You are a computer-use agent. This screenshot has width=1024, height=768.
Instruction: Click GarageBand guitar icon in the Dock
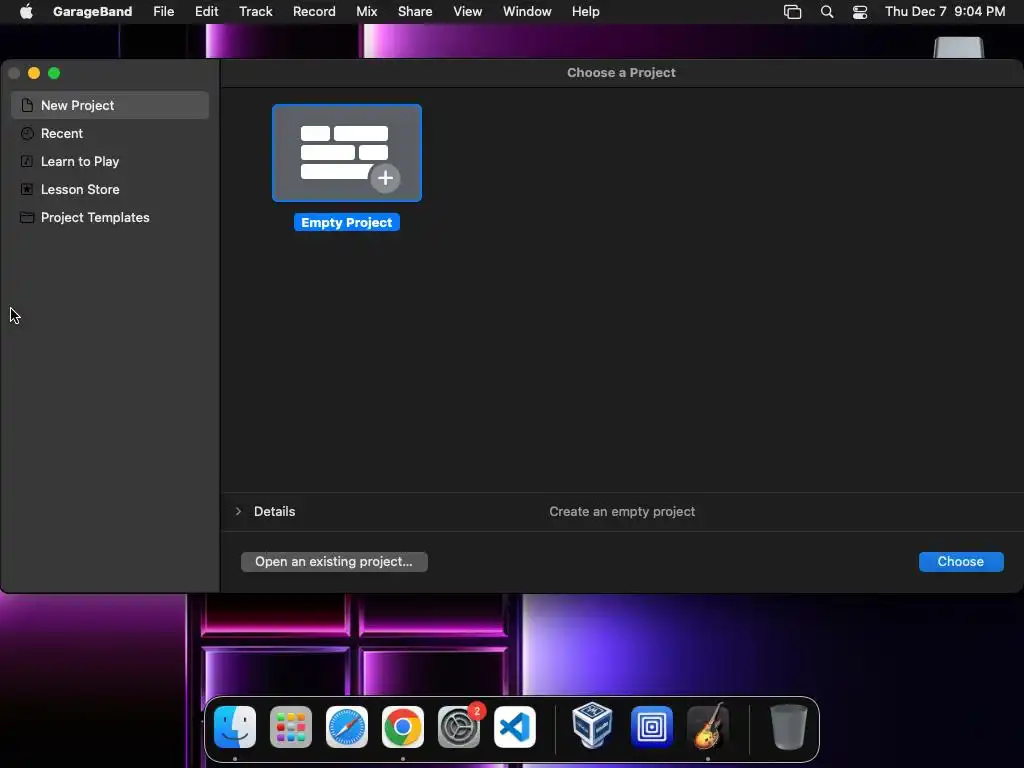click(708, 726)
